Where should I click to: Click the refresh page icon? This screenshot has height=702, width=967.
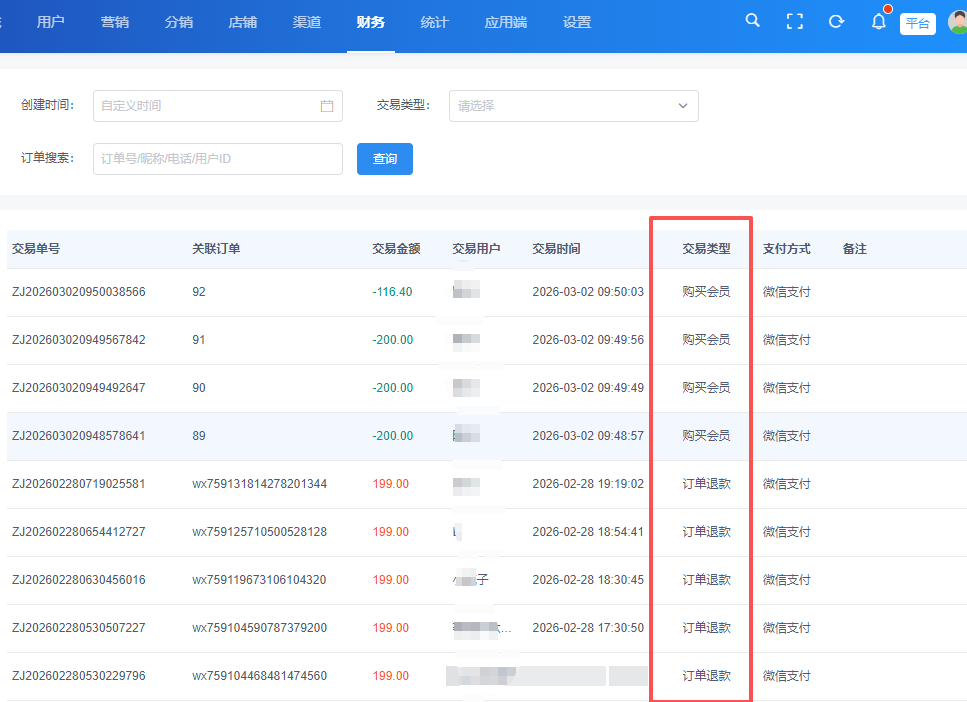[x=837, y=21]
